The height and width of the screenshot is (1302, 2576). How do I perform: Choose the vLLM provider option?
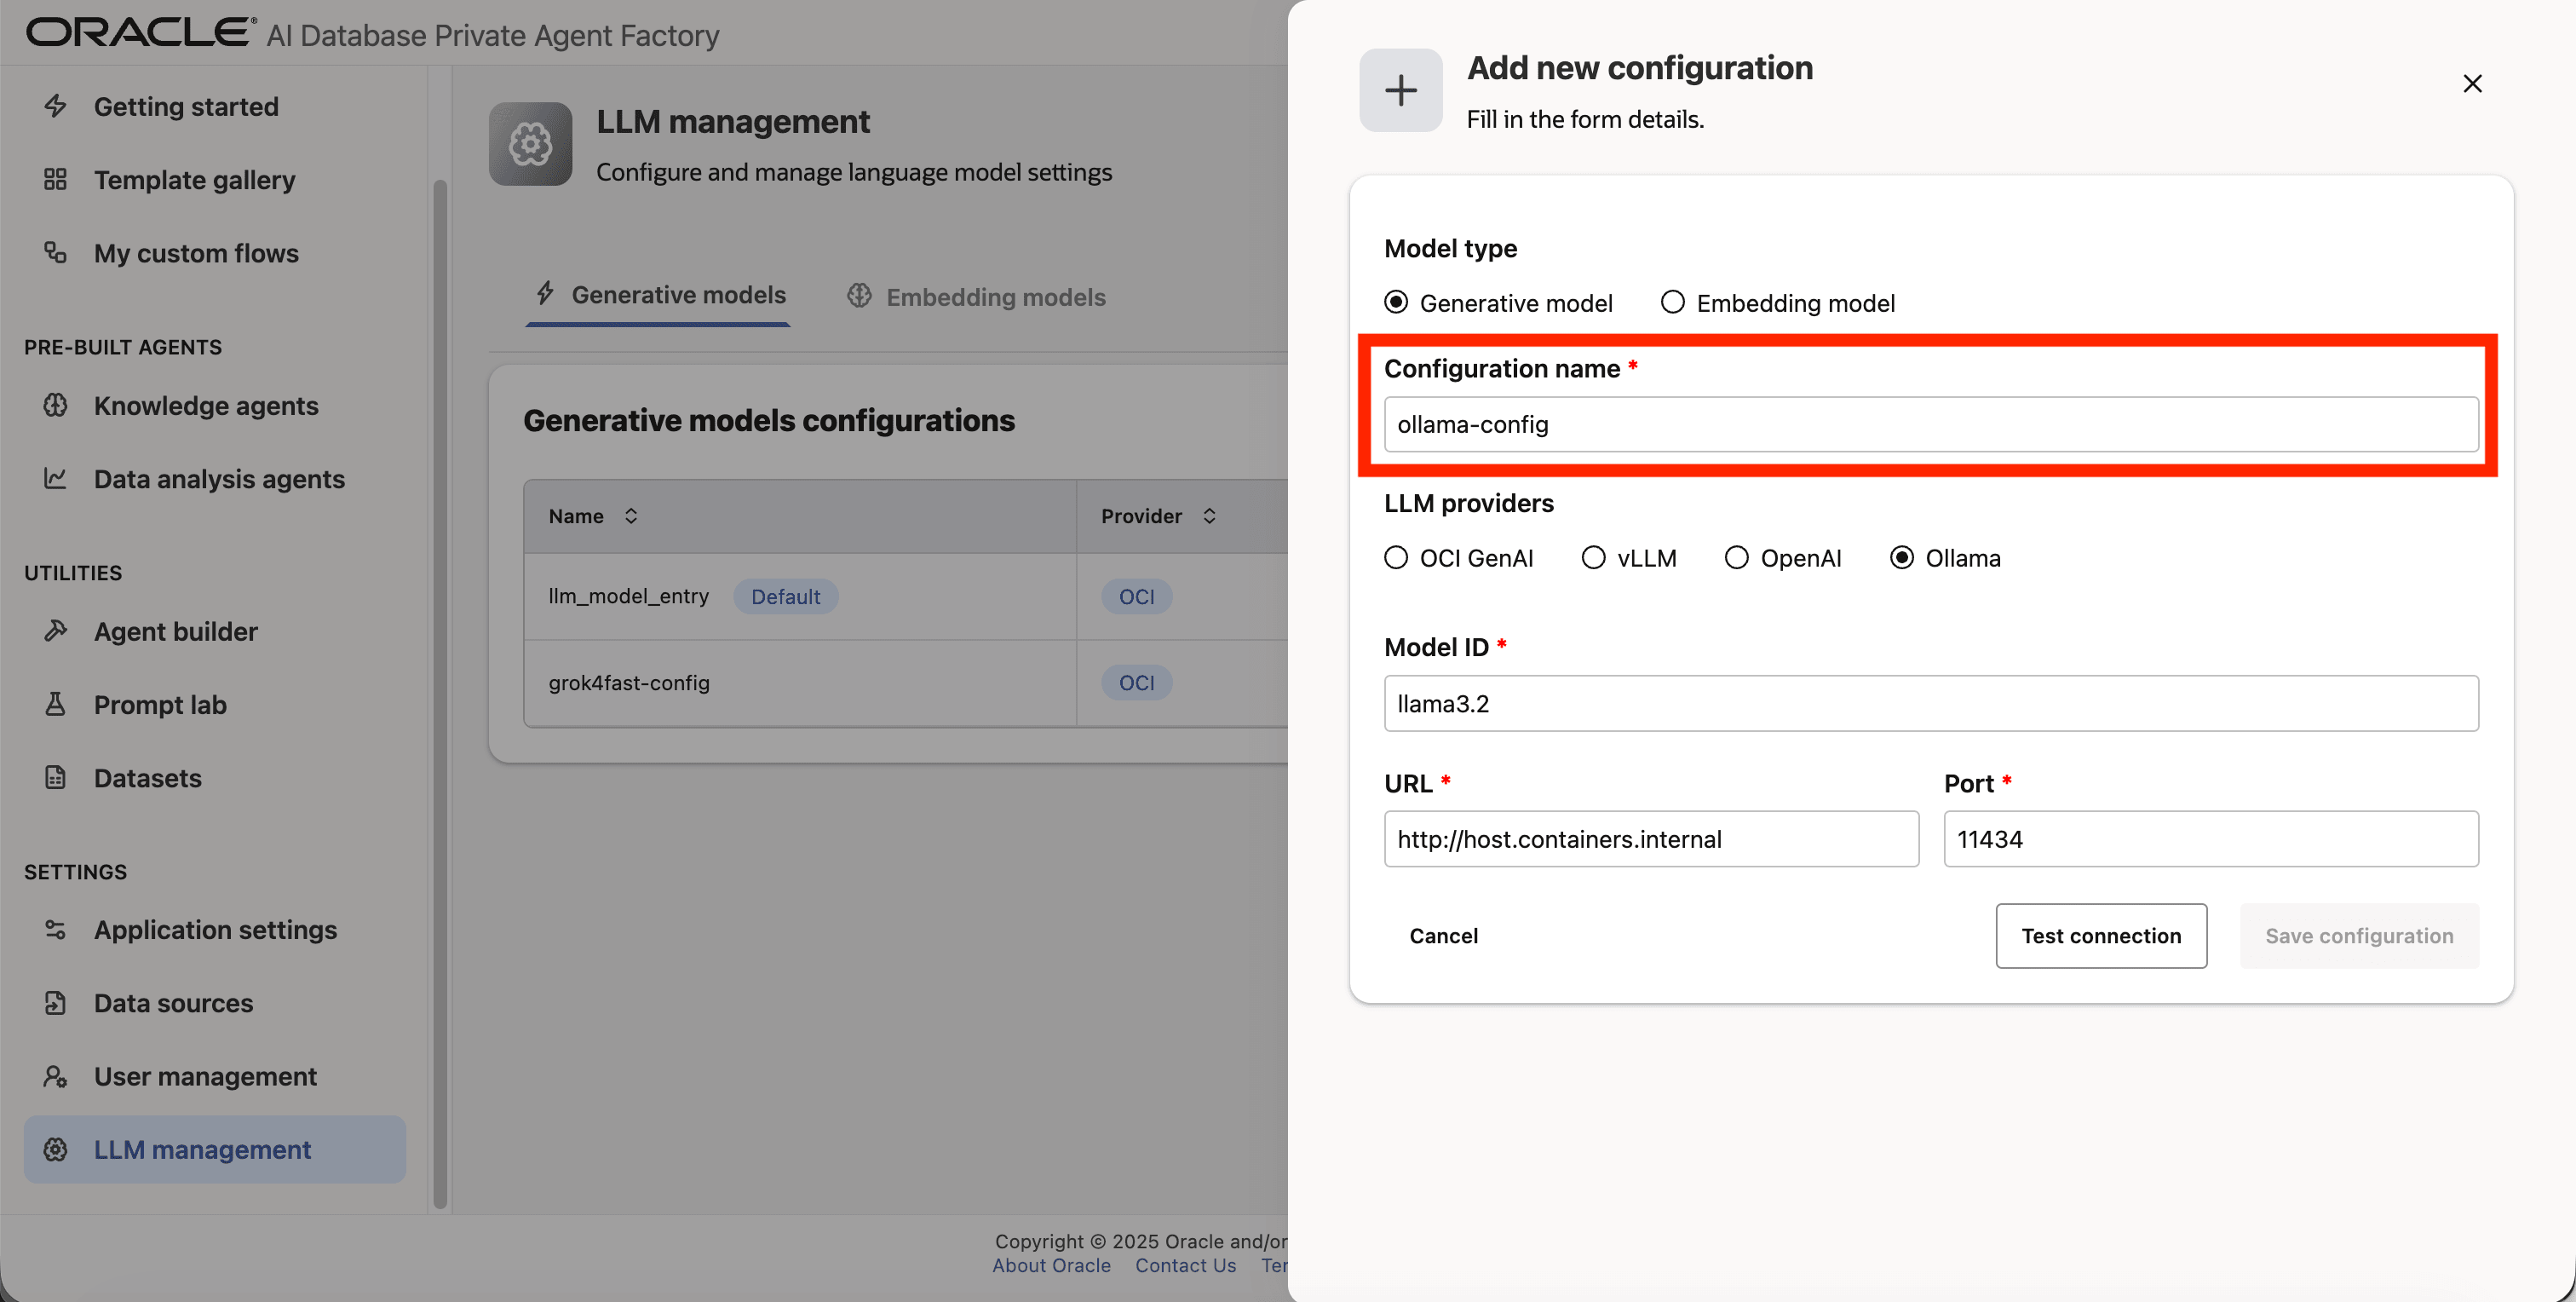pyautogui.click(x=1592, y=557)
